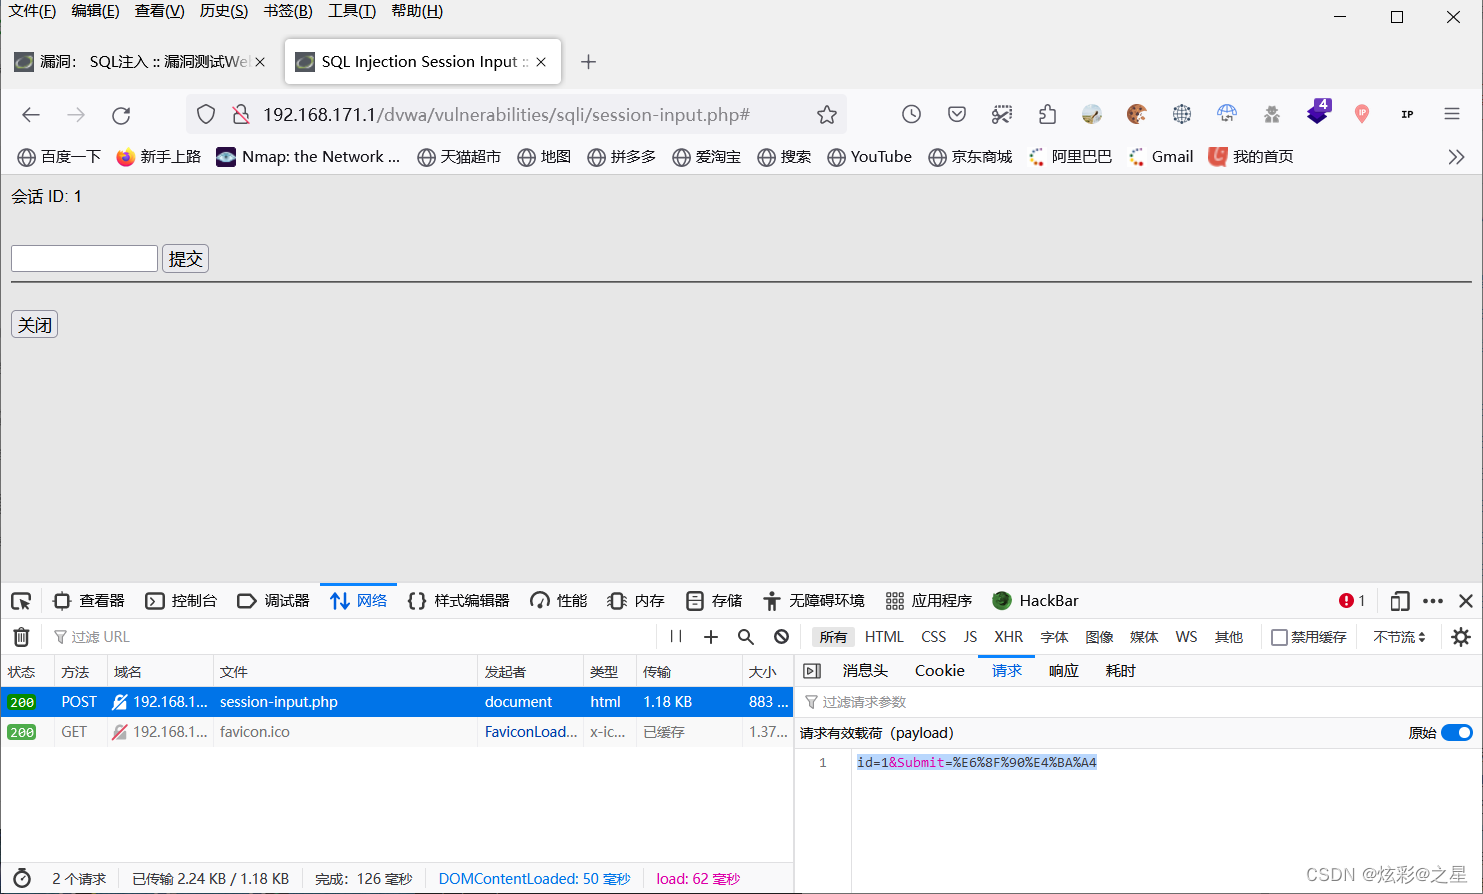This screenshot has height=894, width=1483.
Task: Open the Gmail bookmark
Action: click(1160, 157)
